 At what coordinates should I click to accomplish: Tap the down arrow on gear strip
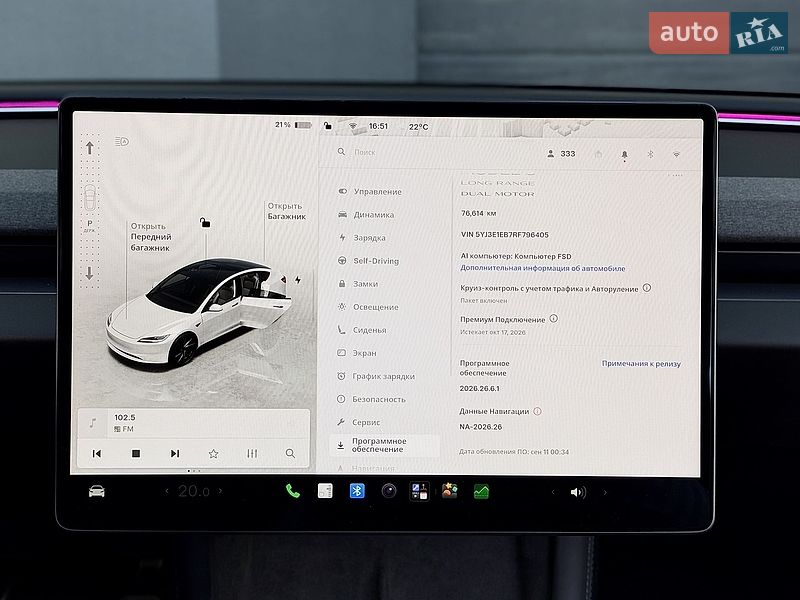click(90, 273)
